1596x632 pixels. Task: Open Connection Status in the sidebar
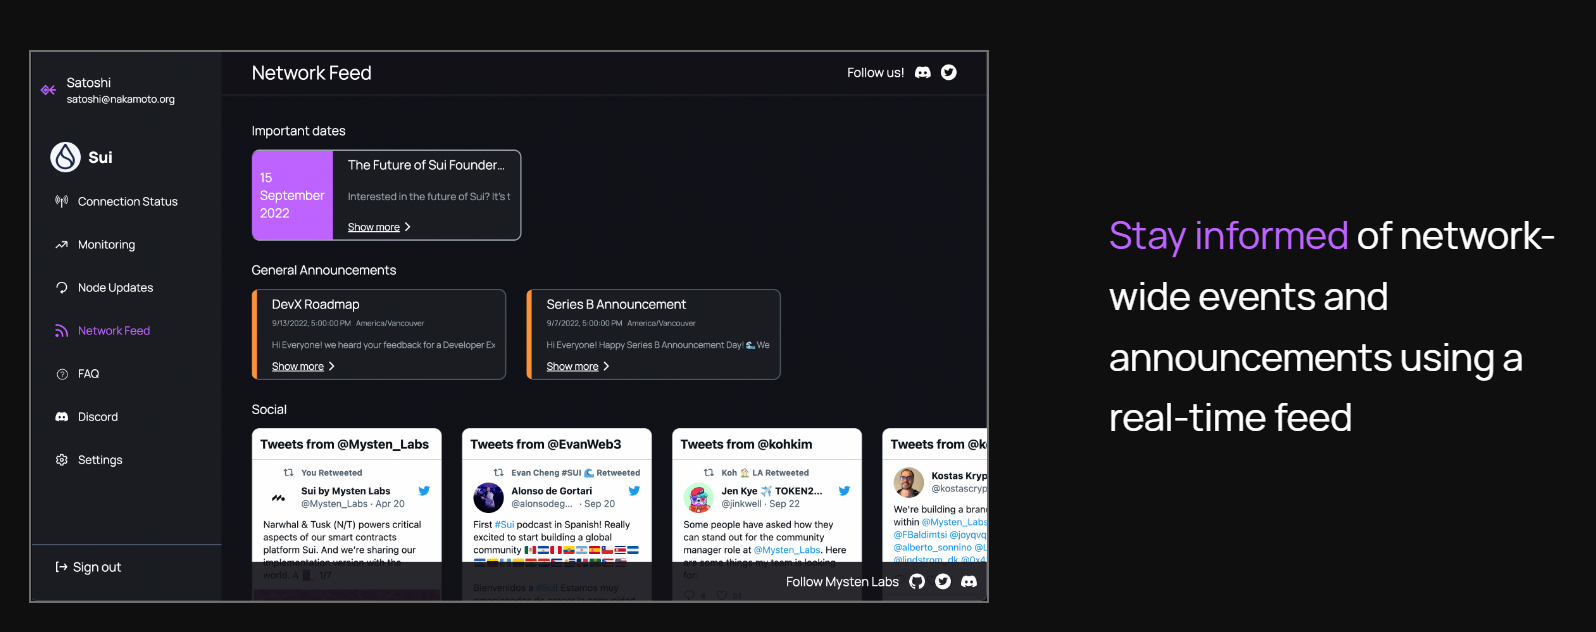click(x=127, y=202)
